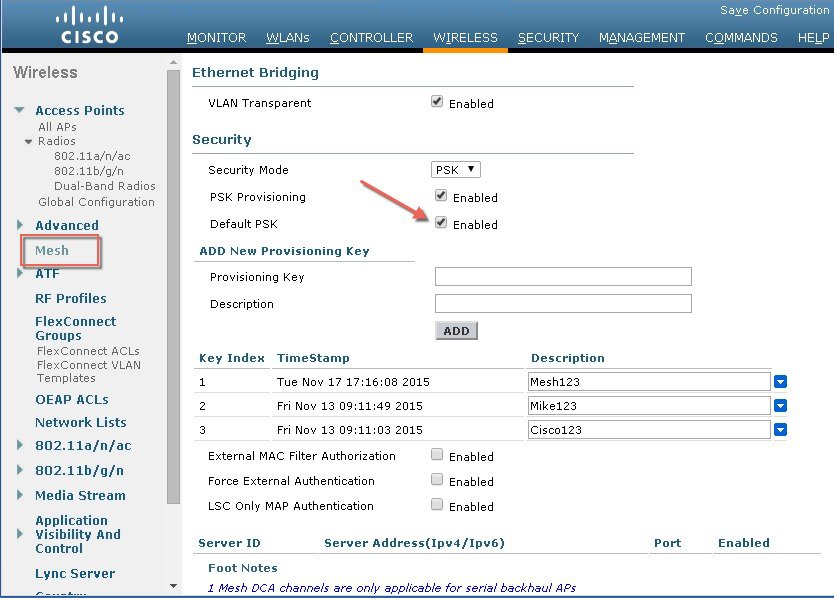Click sidebar scrollbar down arrow
Image resolution: width=834 pixels, height=598 pixels.
(173, 586)
